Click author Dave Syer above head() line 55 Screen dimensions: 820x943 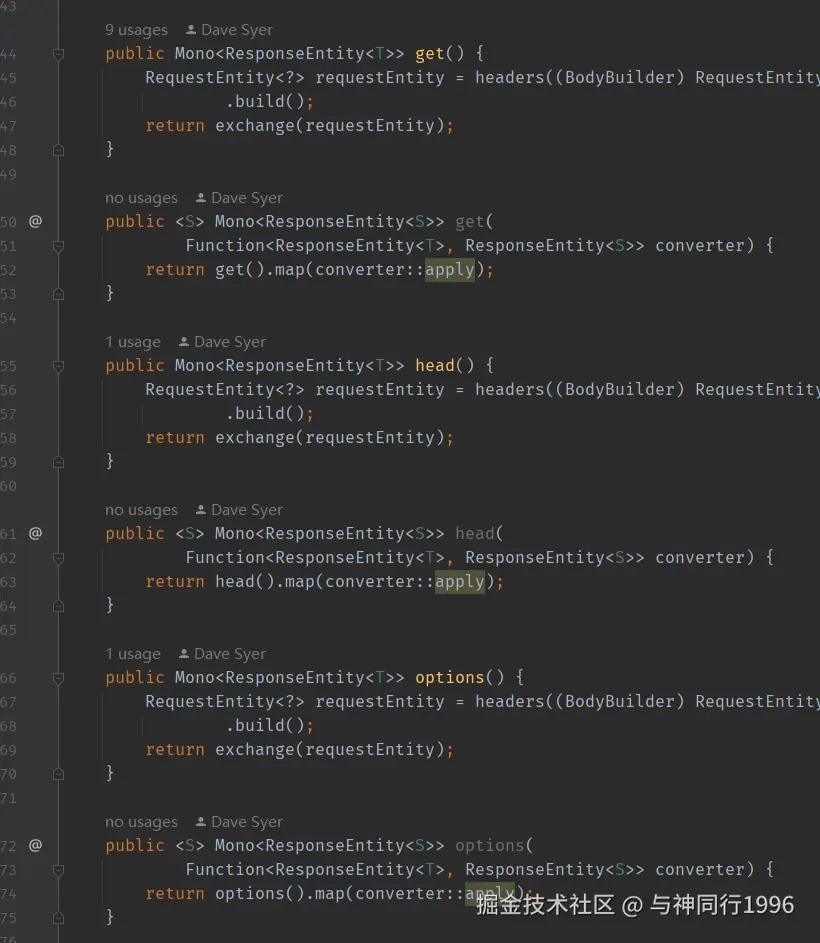point(223,342)
